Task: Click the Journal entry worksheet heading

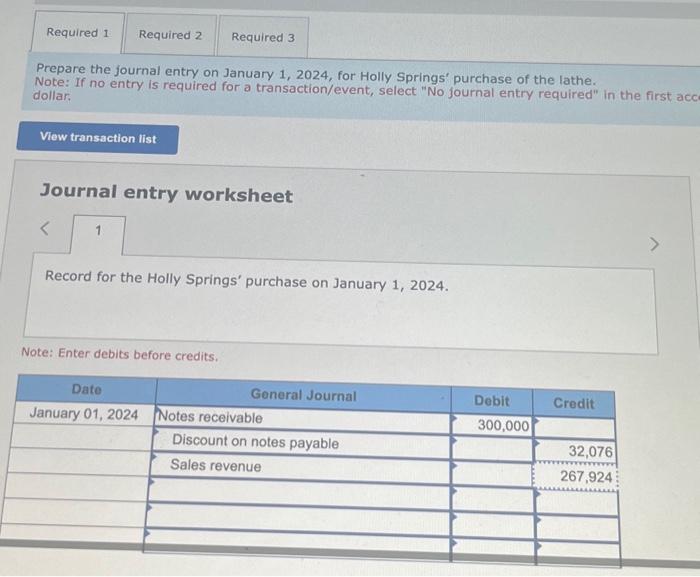Action: coord(166,193)
